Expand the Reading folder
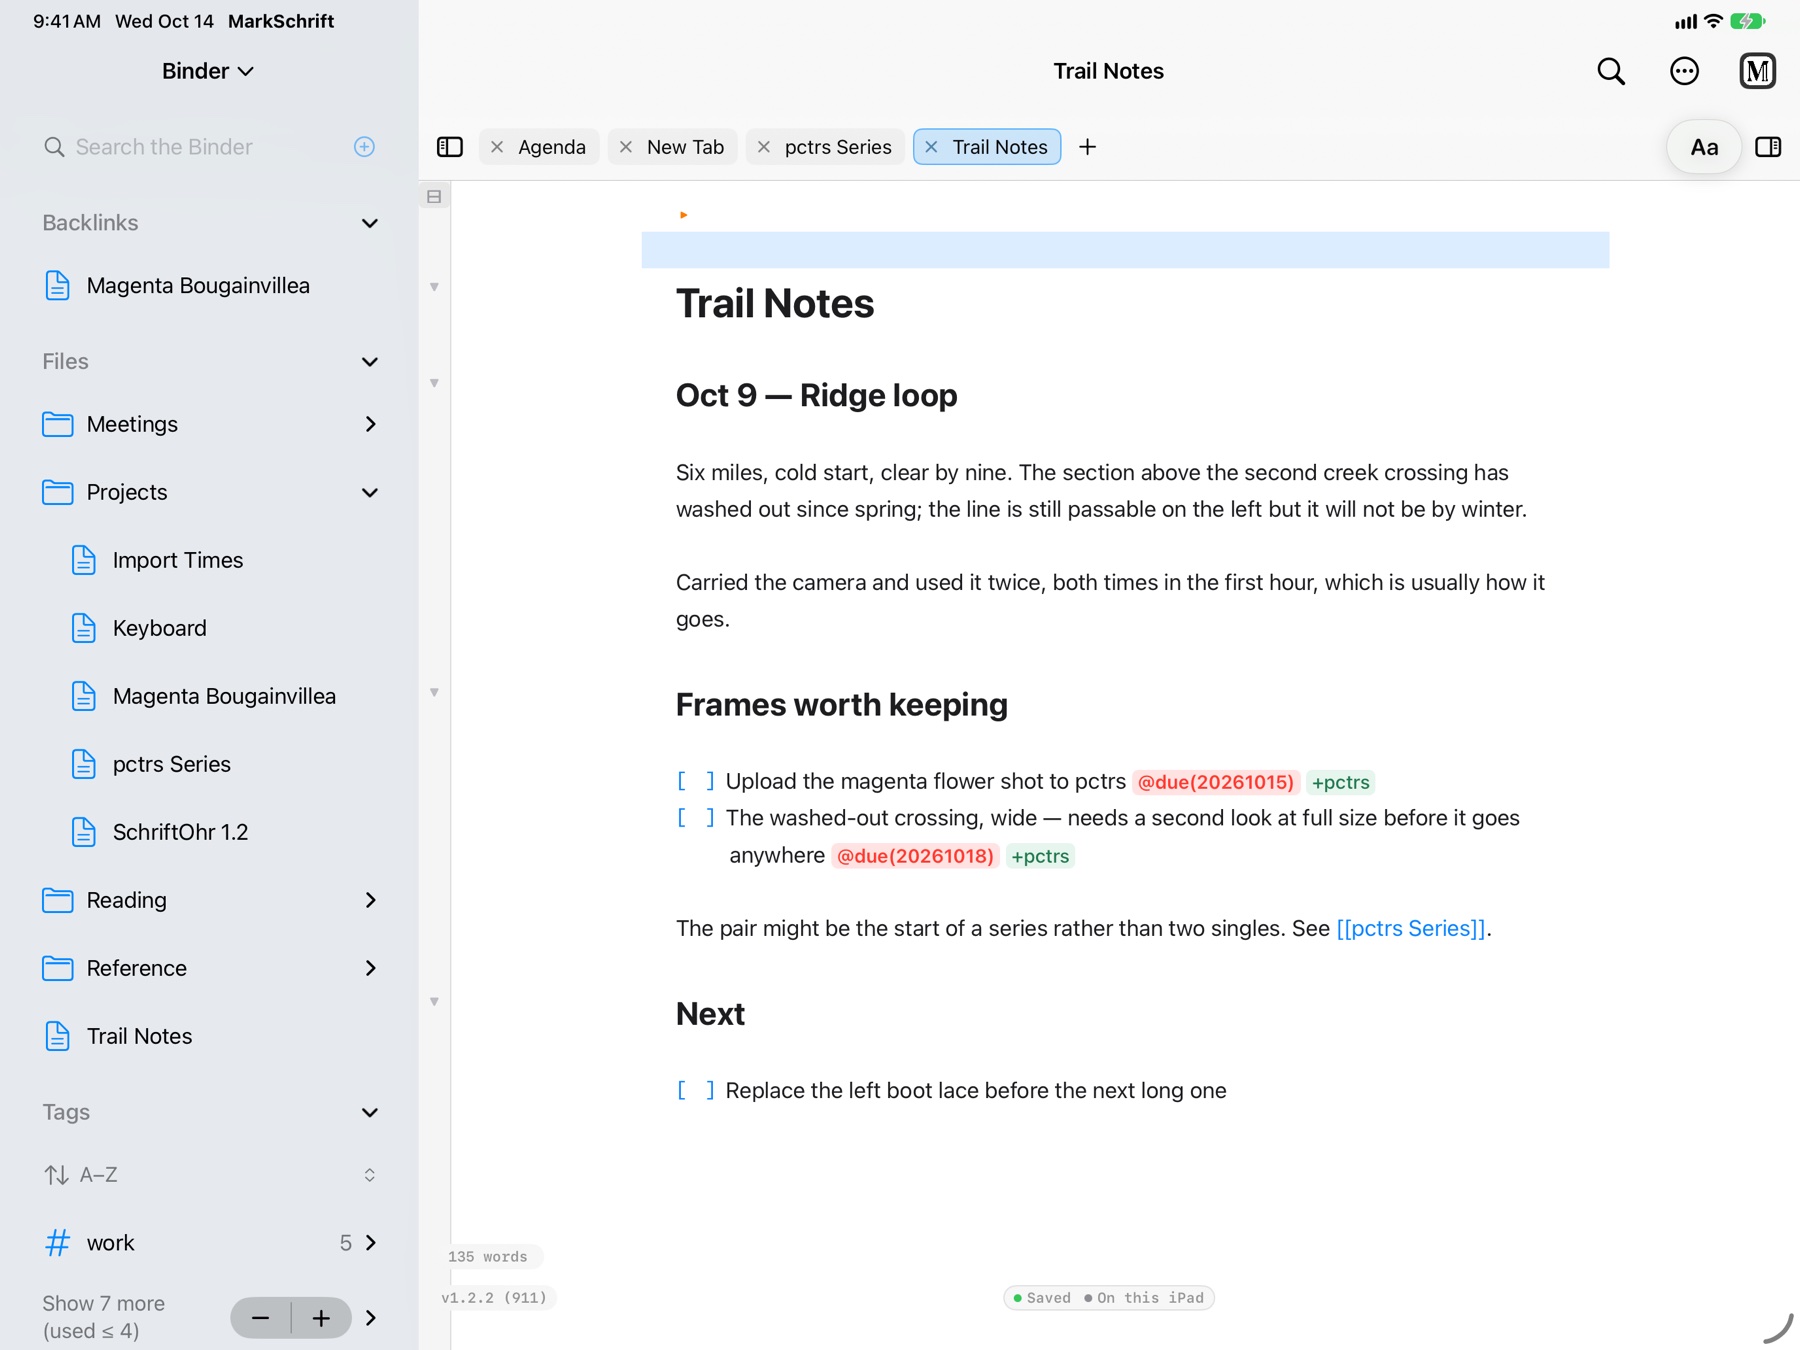Image resolution: width=1800 pixels, height=1350 pixels. 370,900
